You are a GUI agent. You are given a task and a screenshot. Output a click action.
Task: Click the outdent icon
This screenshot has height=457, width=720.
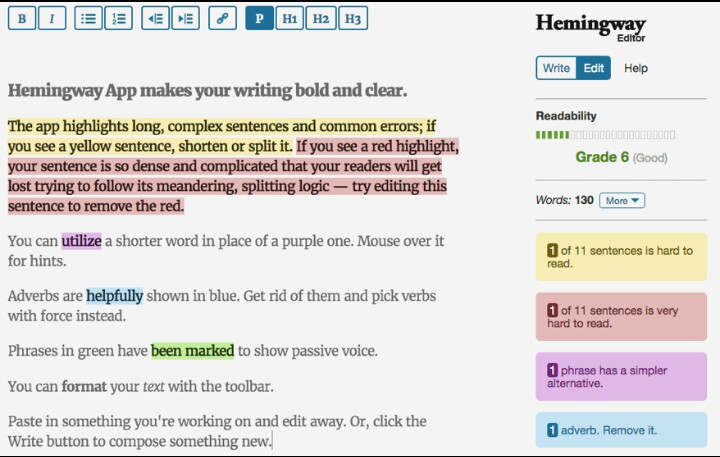(155, 18)
